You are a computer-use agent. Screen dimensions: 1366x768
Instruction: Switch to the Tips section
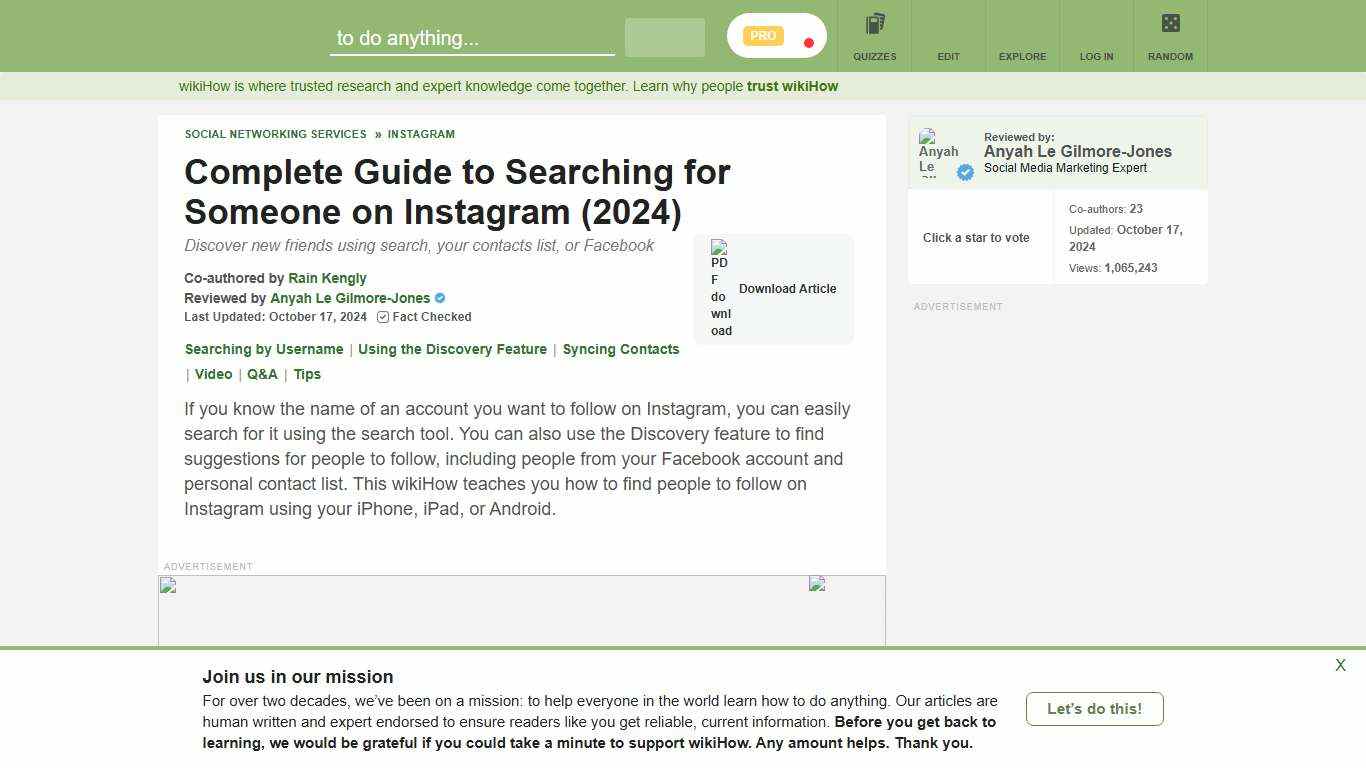coord(307,374)
